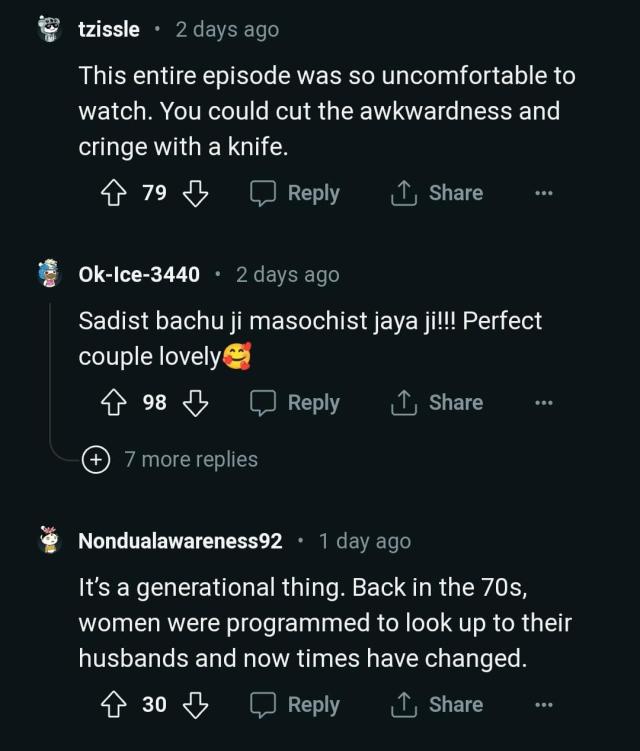Share Nondualawareness92's comment
640x751 pixels.
[437, 705]
